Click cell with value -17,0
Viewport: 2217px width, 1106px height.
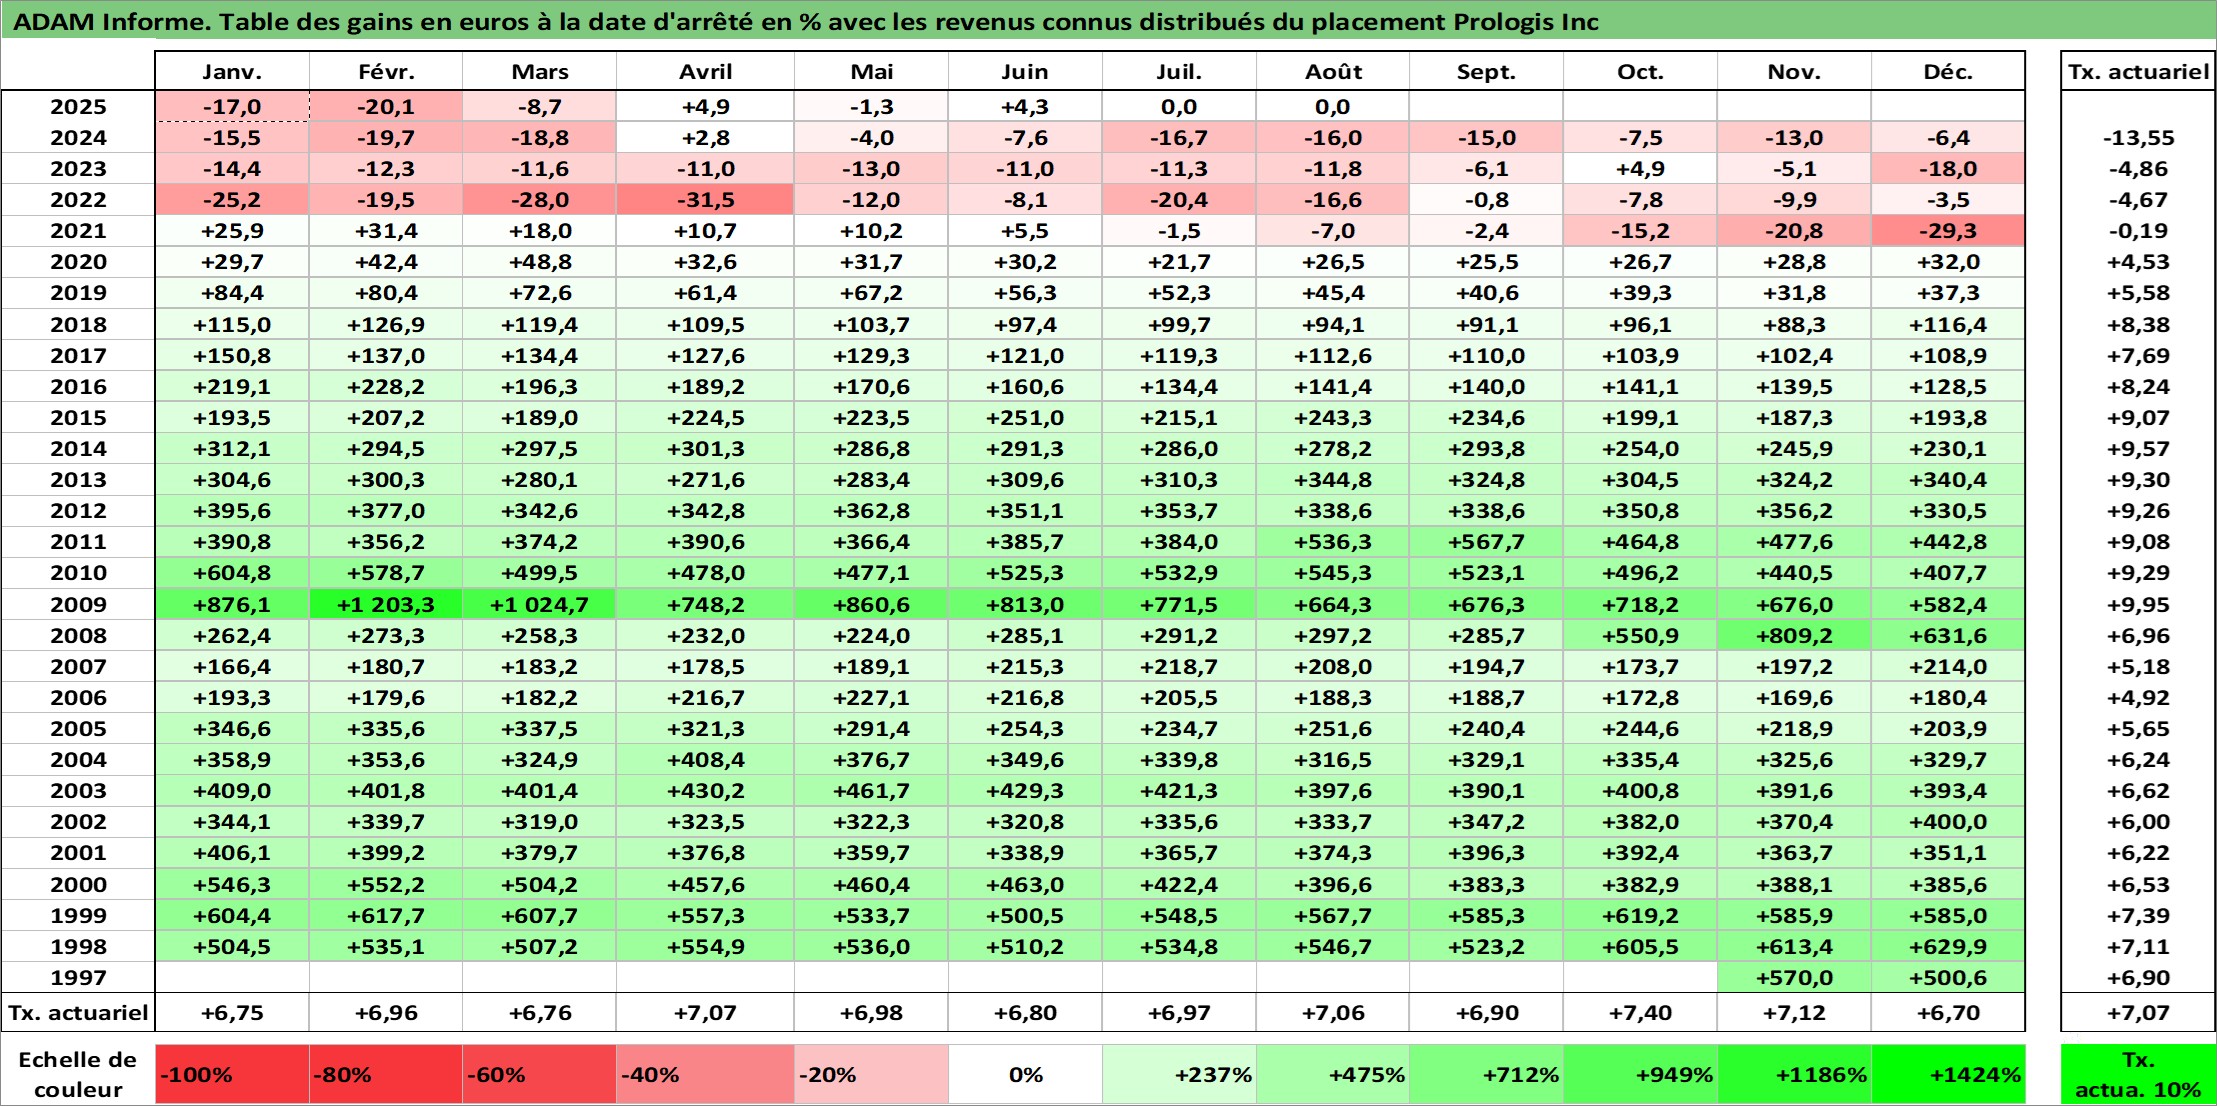(x=232, y=107)
